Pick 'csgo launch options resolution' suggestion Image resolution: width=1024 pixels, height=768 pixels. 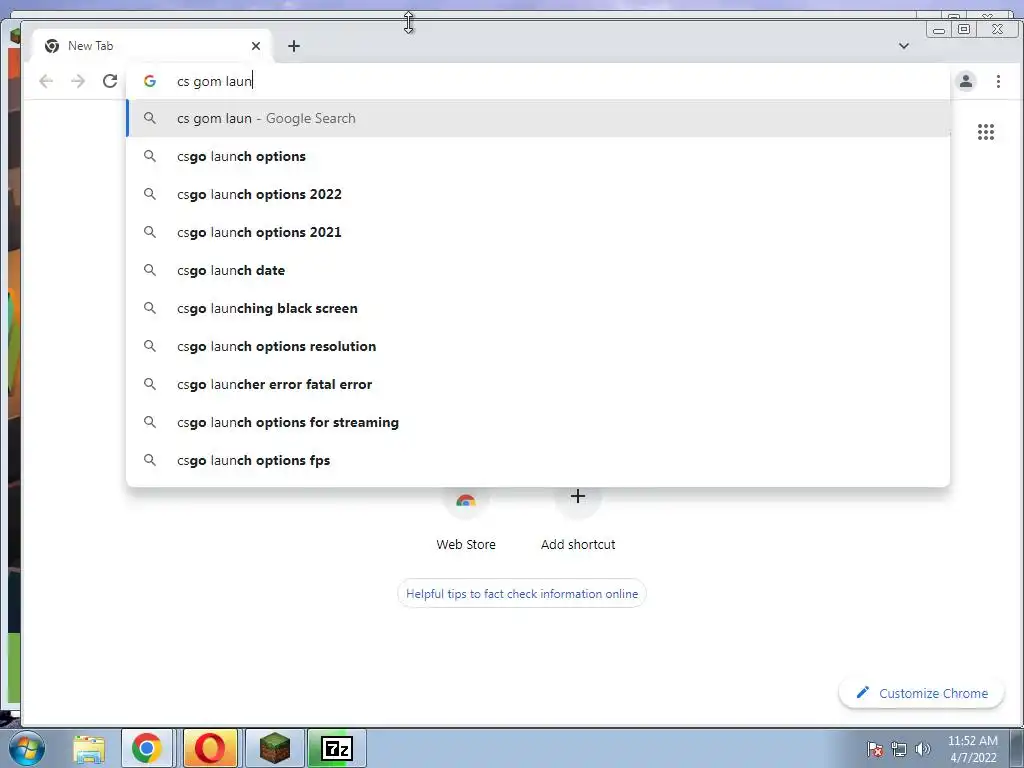[x=538, y=346]
